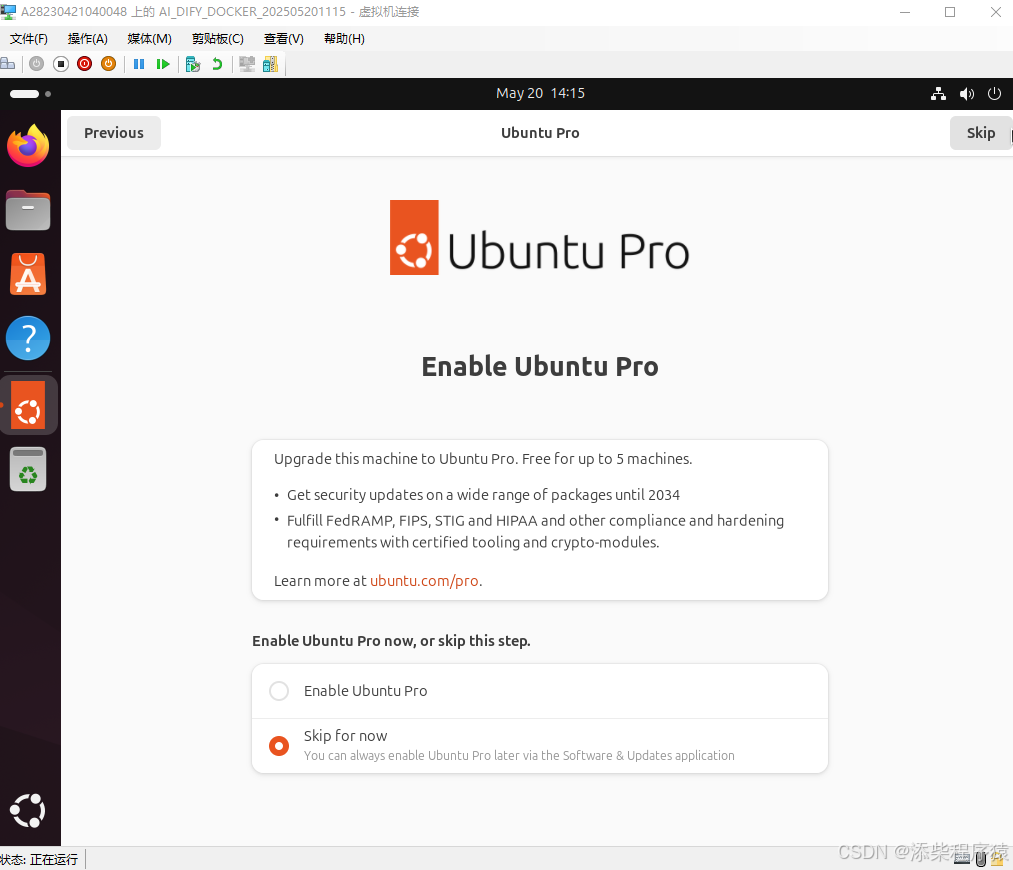
Task: Open the Files manager in the dock
Action: pos(28,211)
